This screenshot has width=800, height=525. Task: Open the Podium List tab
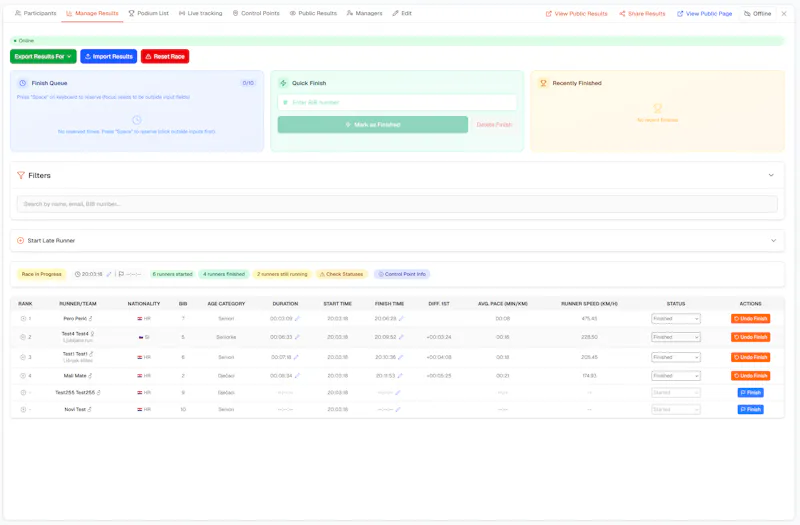point(148,13)
